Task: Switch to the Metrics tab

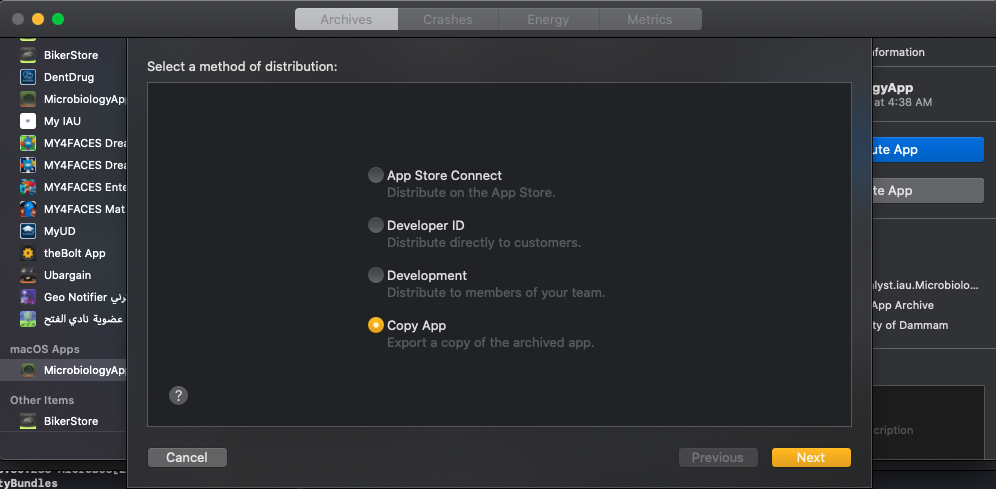Action: point(650,19)
